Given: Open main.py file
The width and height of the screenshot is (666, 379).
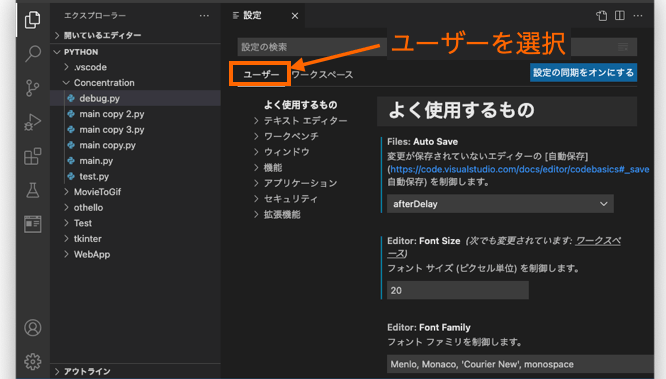Looking at the screenshot, I should 135,161.
